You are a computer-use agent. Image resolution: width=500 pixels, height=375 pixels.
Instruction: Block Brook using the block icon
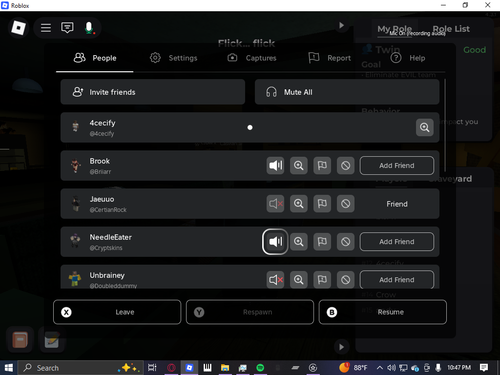[x=345, y=165]
